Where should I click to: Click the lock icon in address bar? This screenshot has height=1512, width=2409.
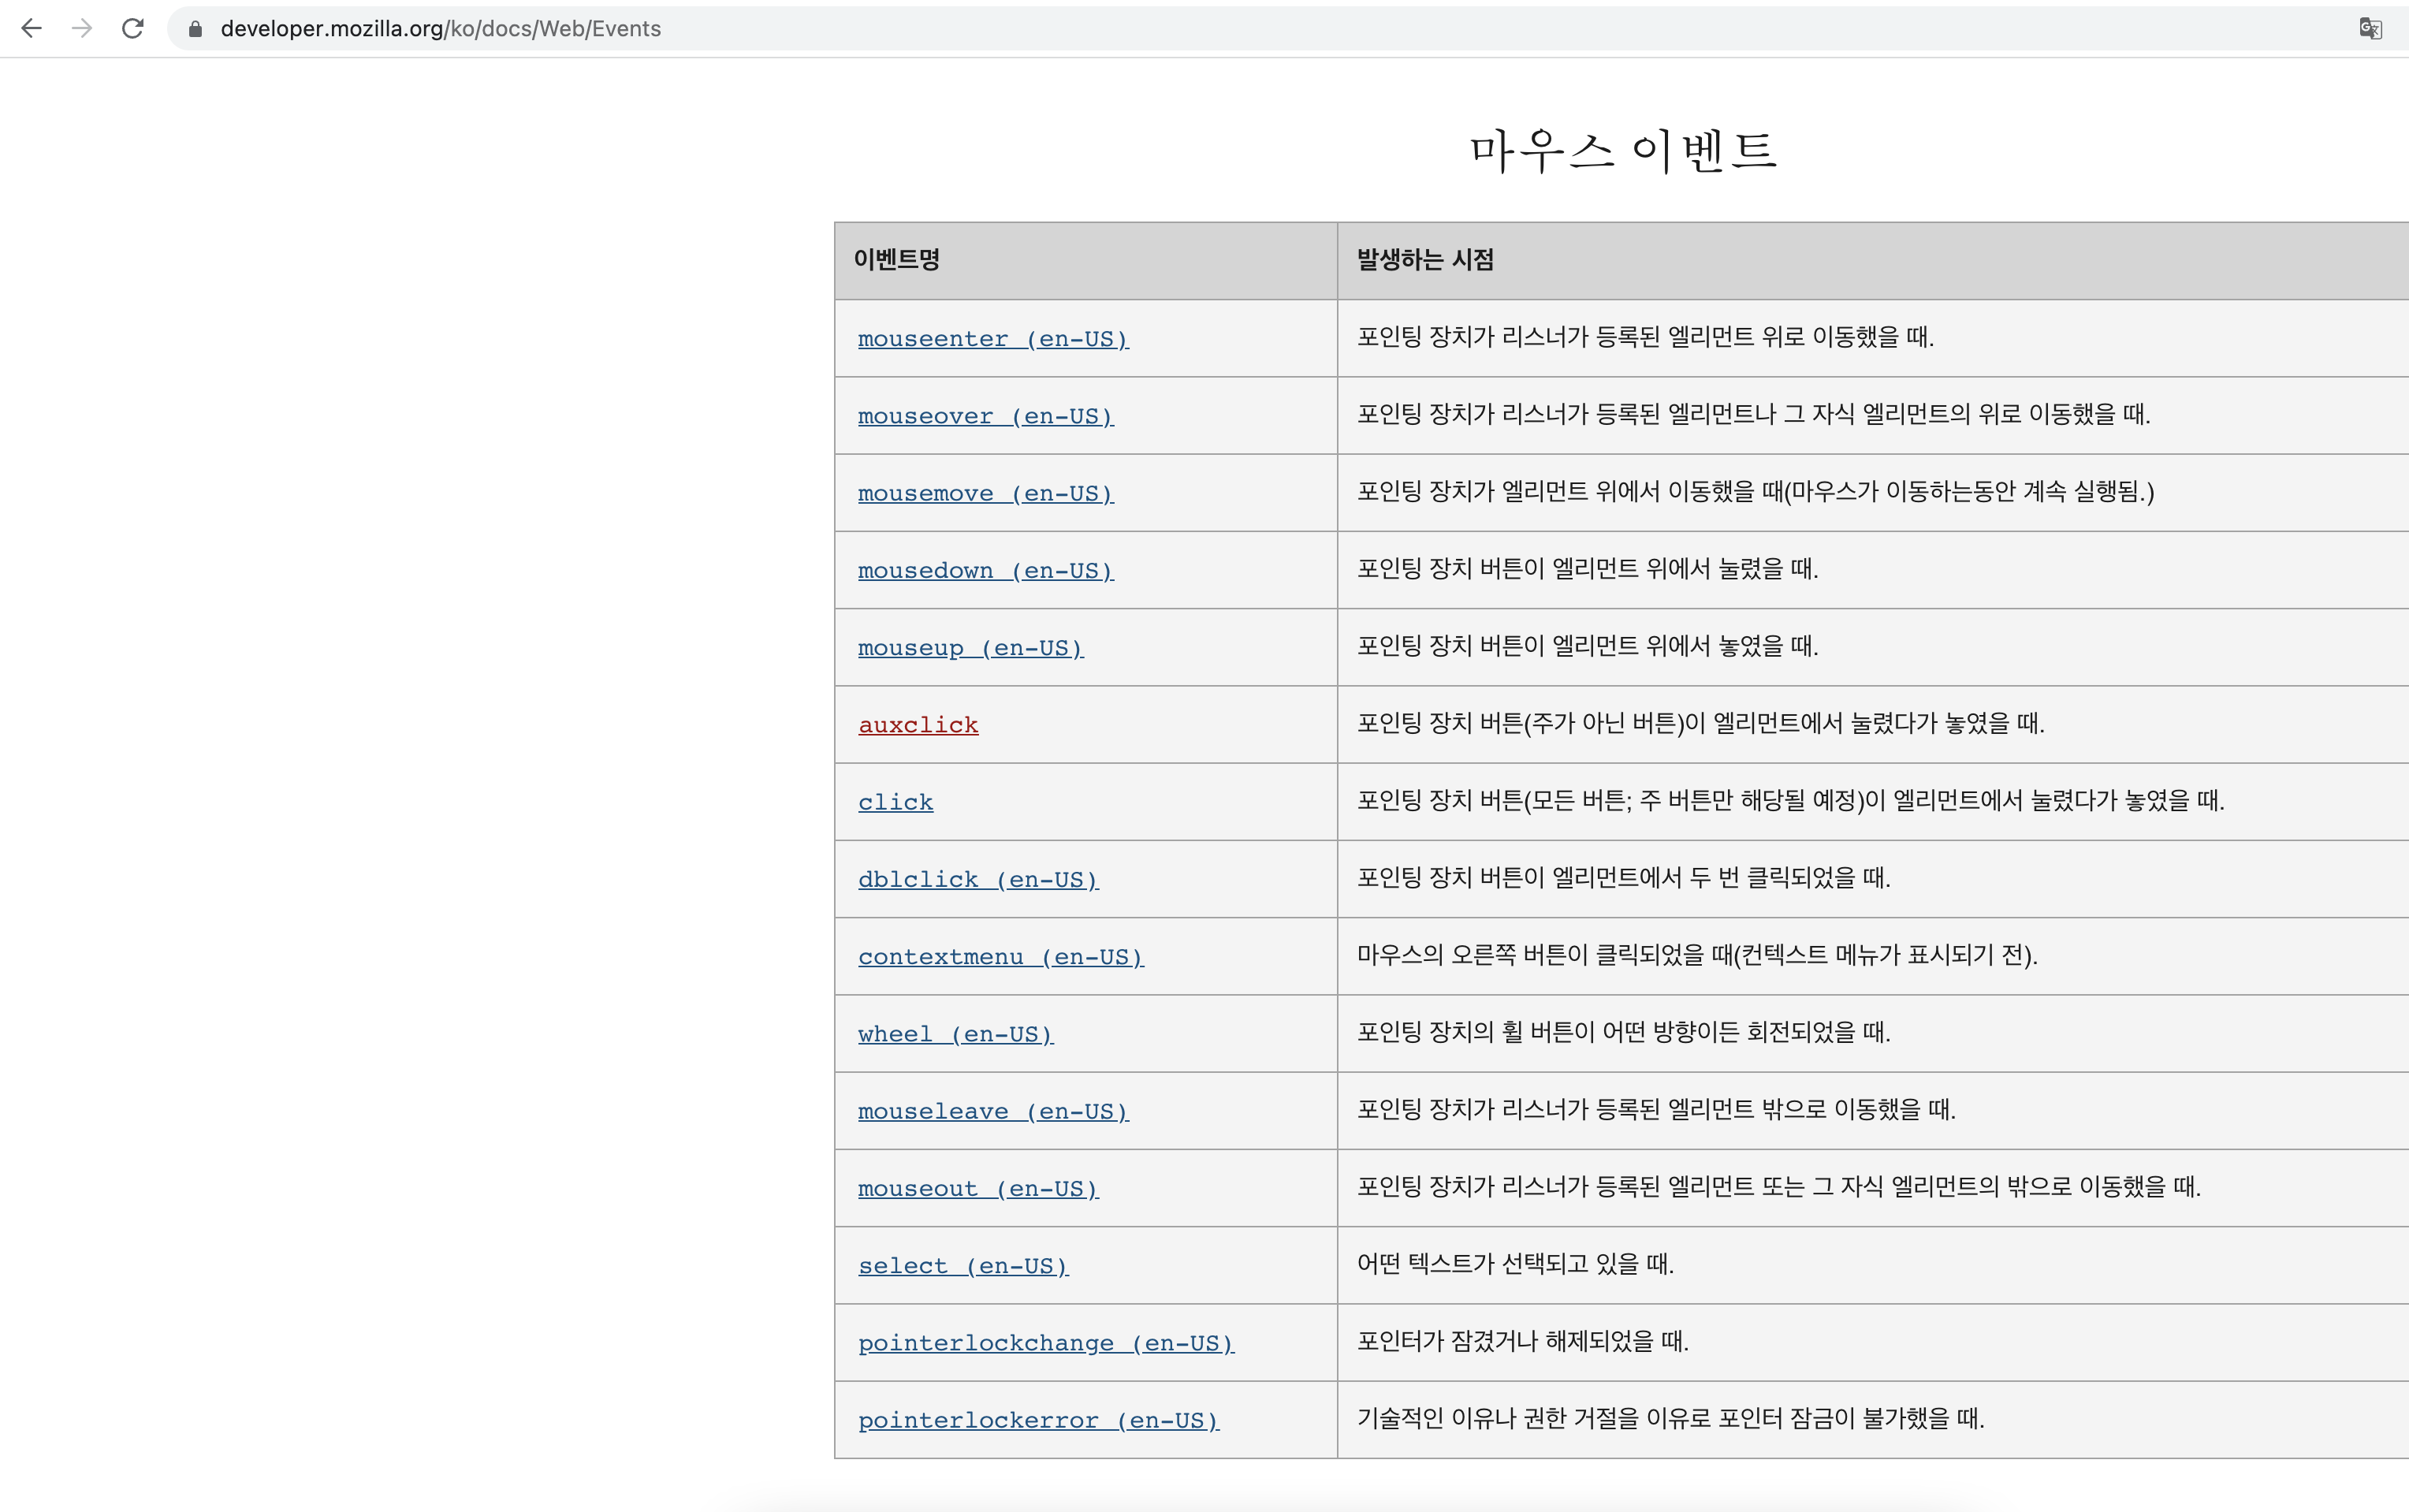196,29
